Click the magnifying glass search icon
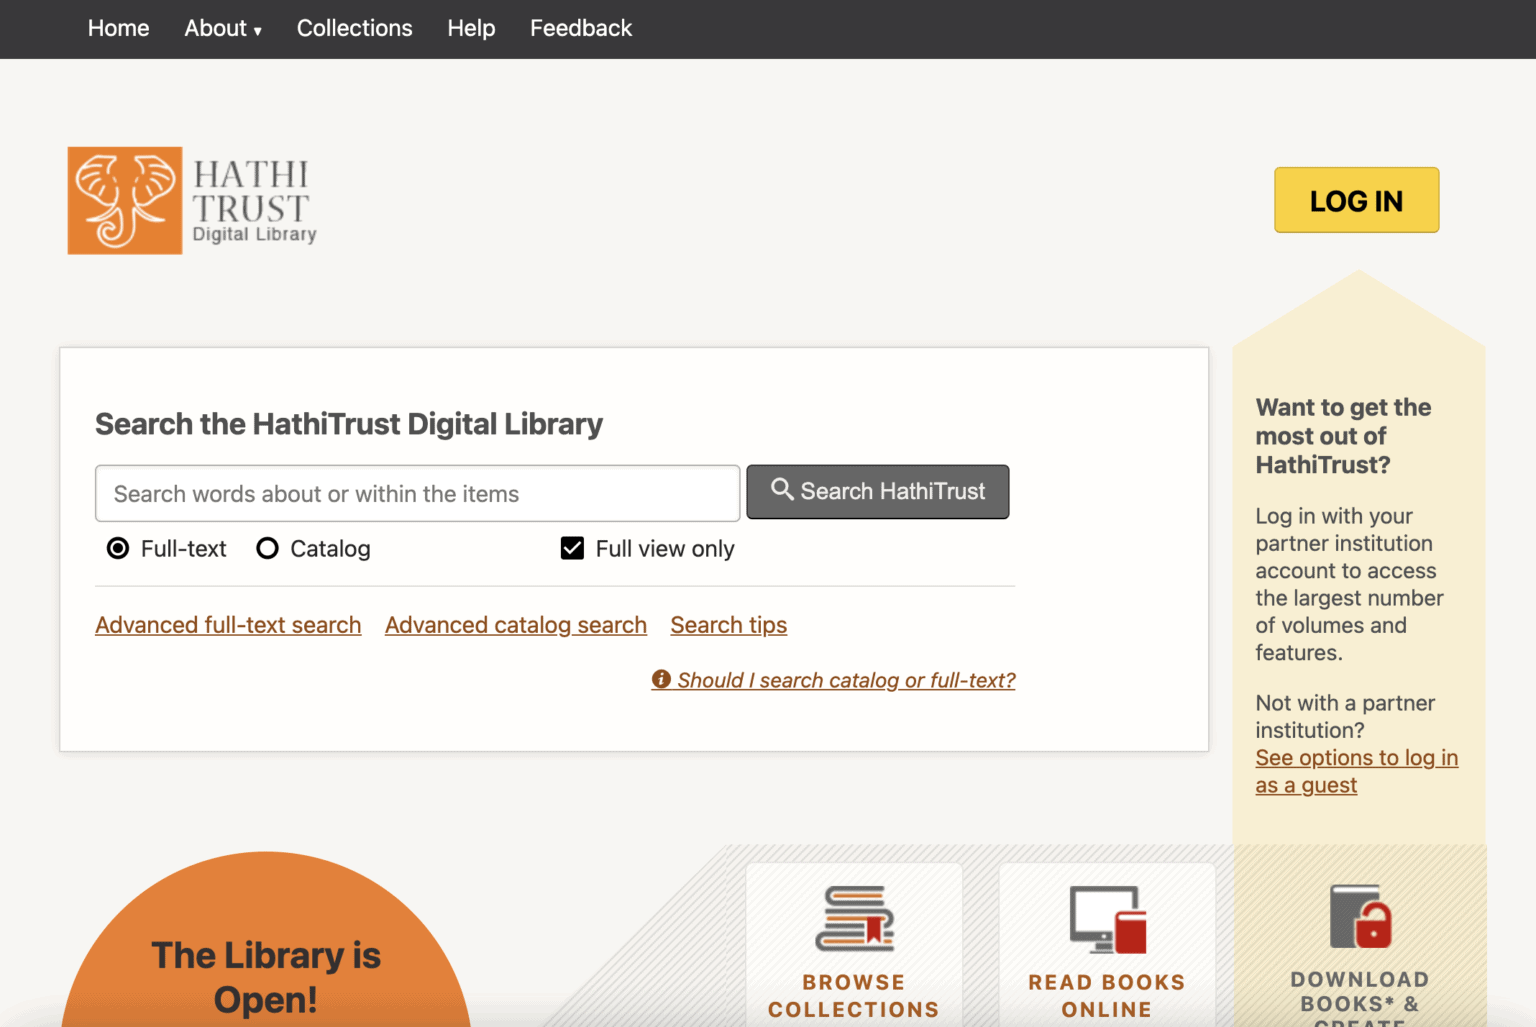This screenshot has height=1027, width=1536. pyautogui.click(x=781, y=490)
